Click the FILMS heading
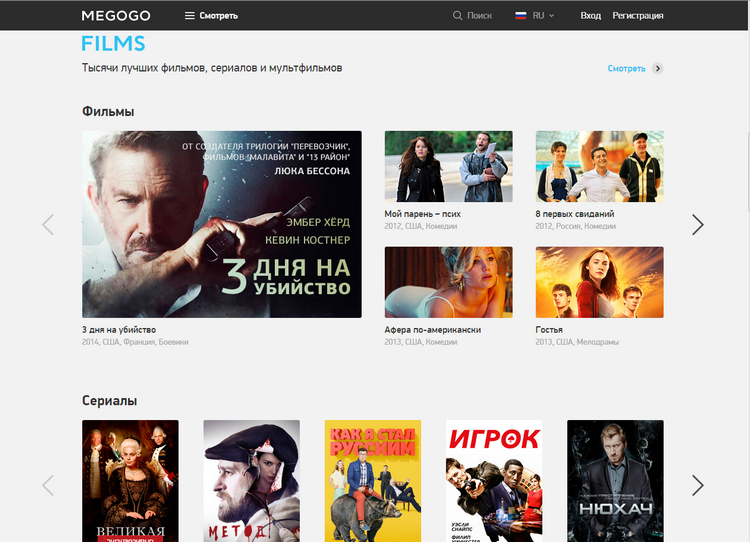 [x=113, y=44]
